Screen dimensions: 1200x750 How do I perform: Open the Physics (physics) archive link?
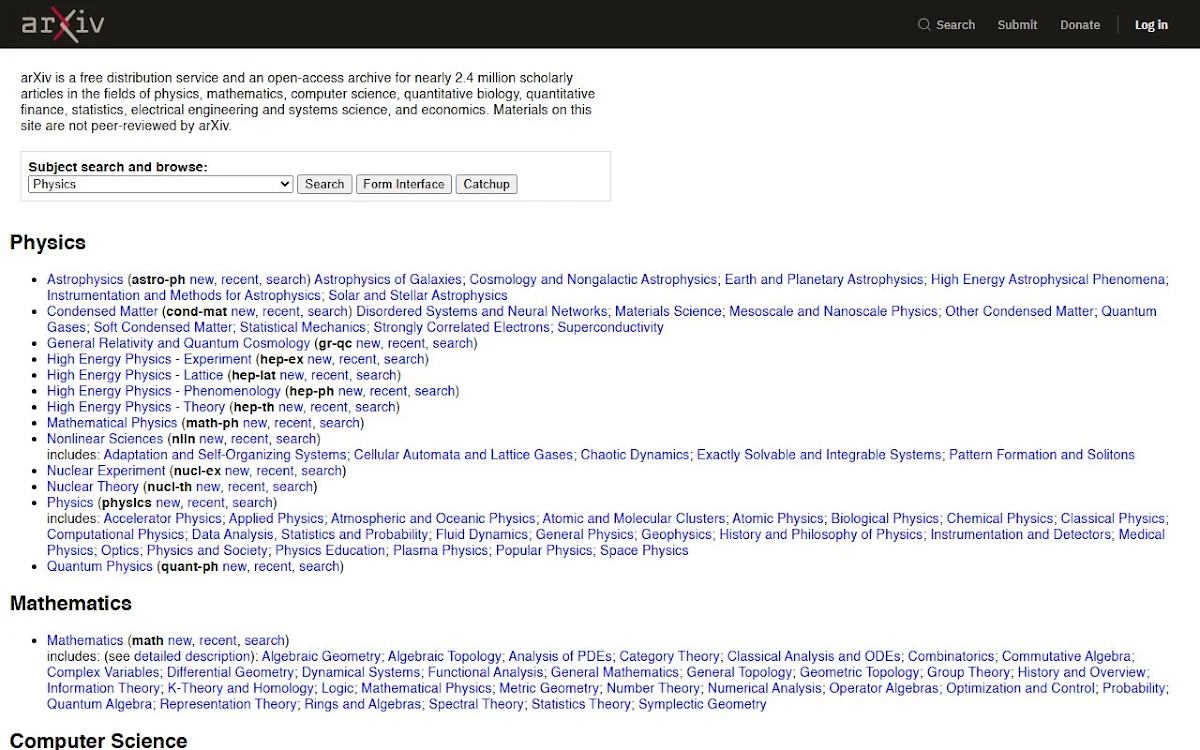[x=70, y=503]
